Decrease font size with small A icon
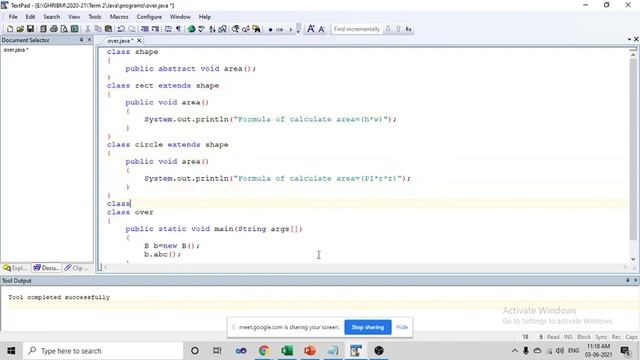640x360 pixels. 322,29
